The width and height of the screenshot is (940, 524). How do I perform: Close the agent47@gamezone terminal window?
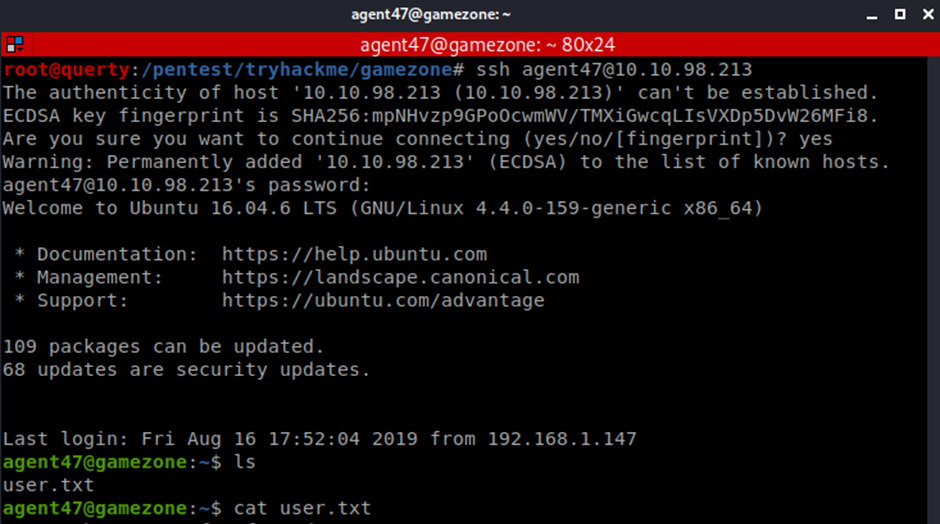click(x=927, y=14)
